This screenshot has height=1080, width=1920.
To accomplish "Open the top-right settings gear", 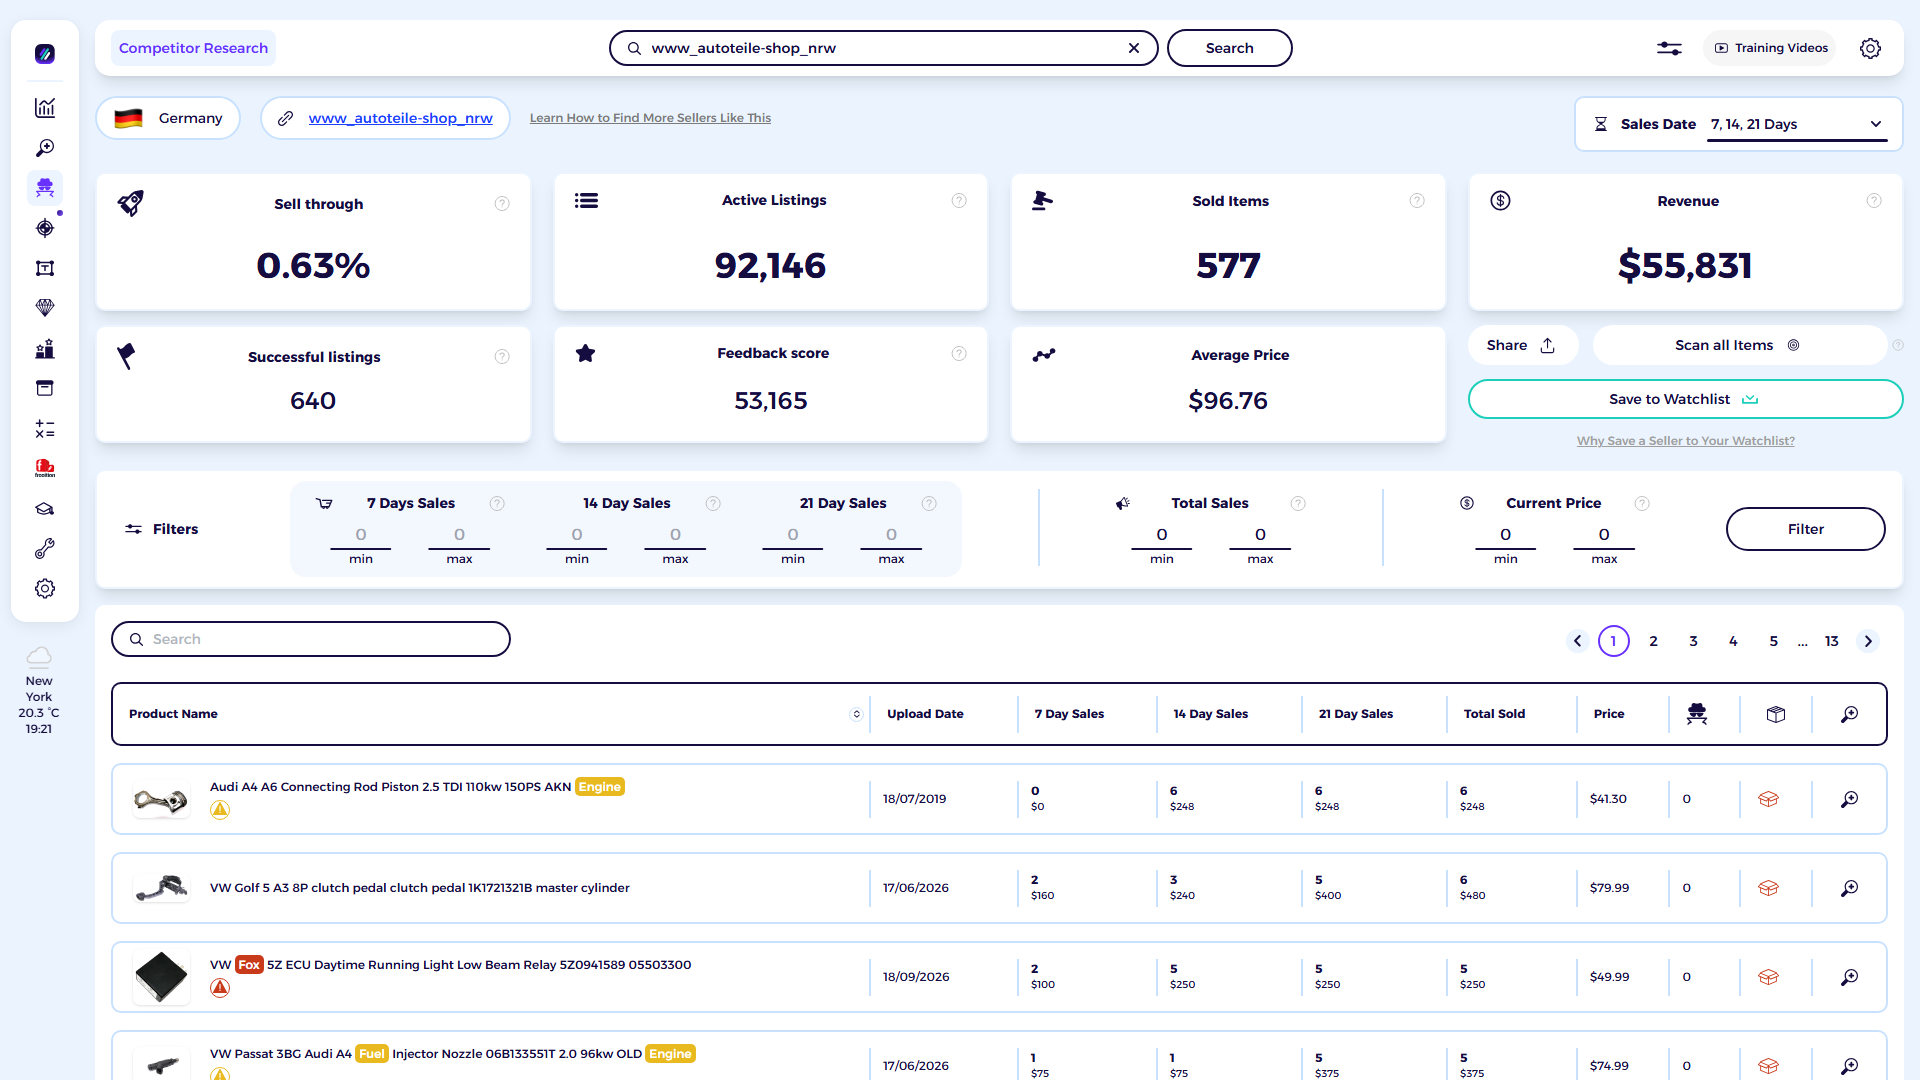I will [x=1870, y=48].
